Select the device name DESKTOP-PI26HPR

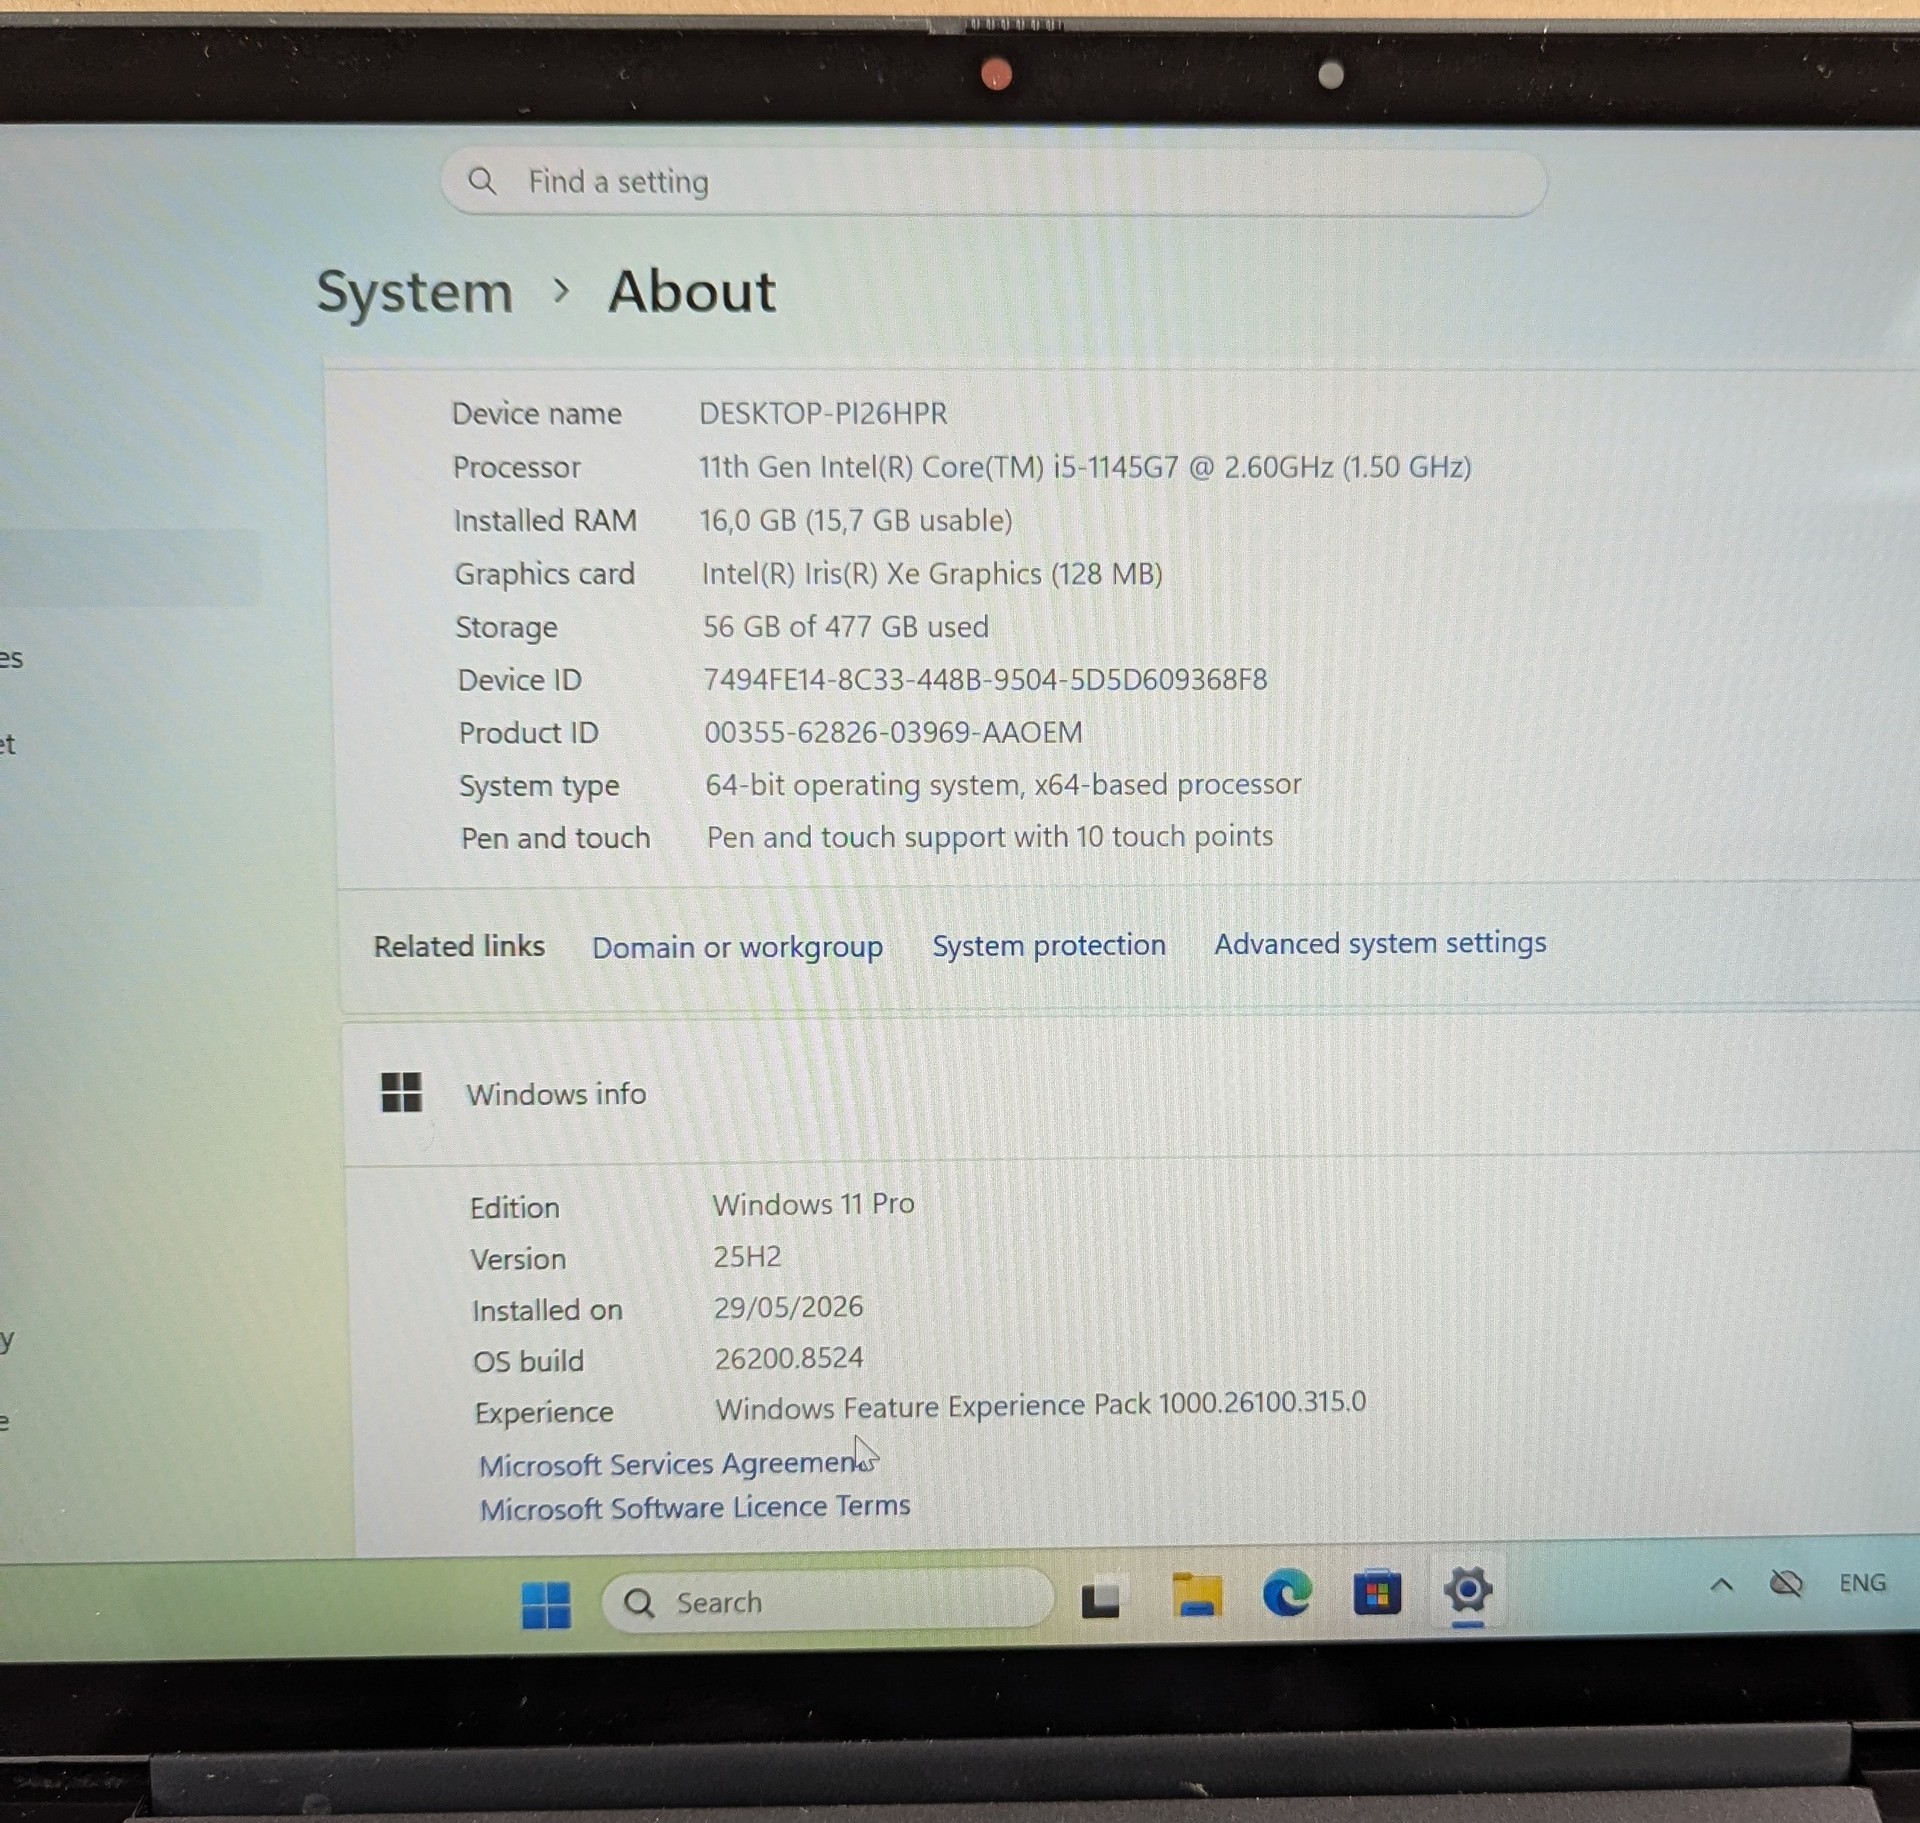(x=823, y=413)
